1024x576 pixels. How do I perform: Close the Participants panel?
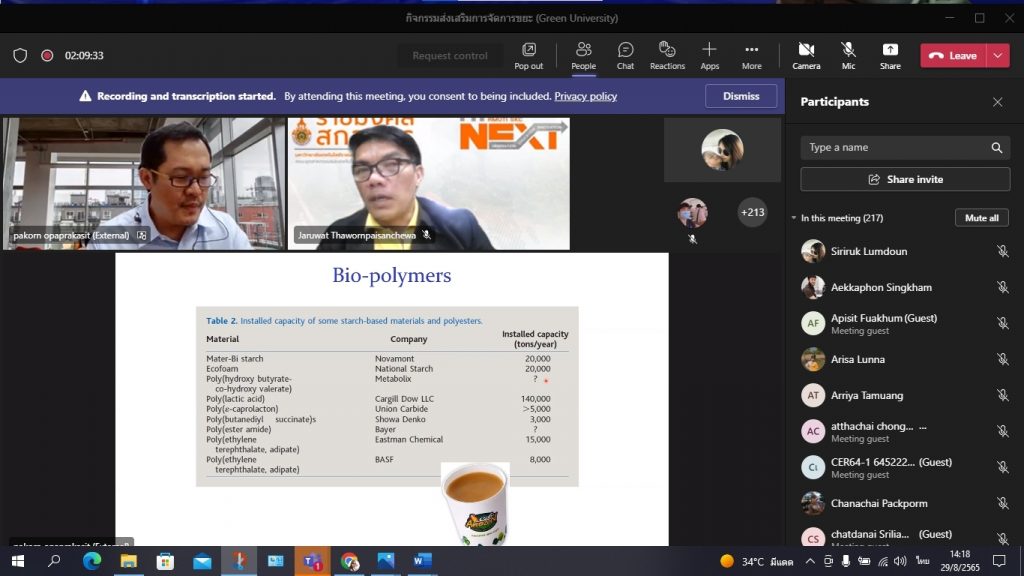[x=997, y=102]
